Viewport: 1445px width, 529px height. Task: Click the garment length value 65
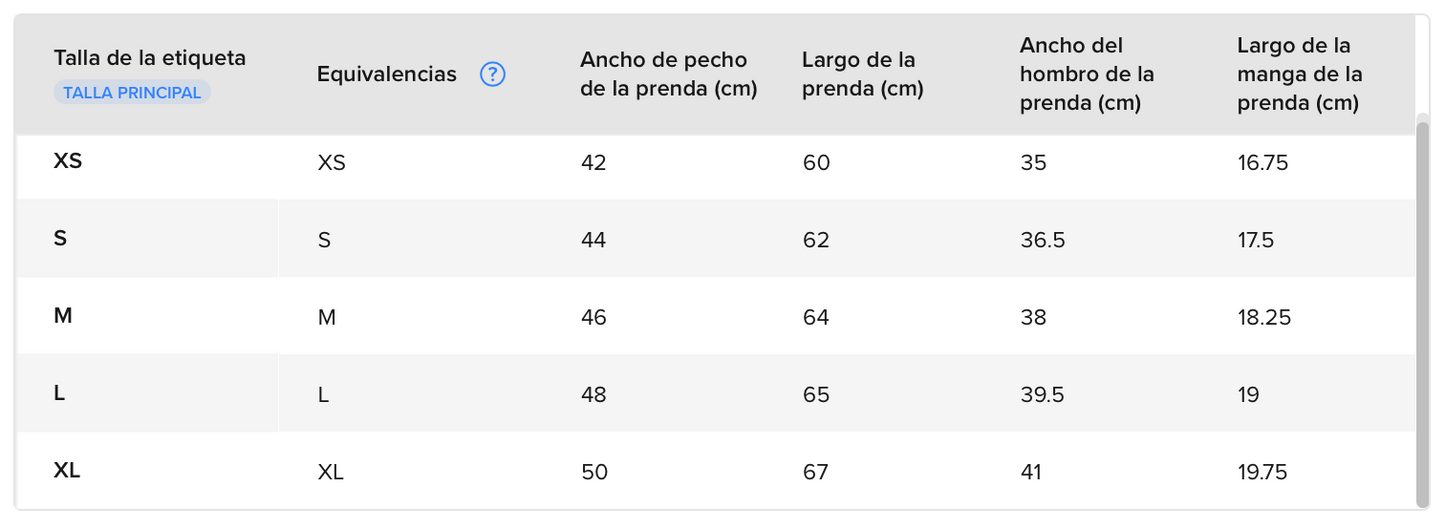(x=816, y=395)
